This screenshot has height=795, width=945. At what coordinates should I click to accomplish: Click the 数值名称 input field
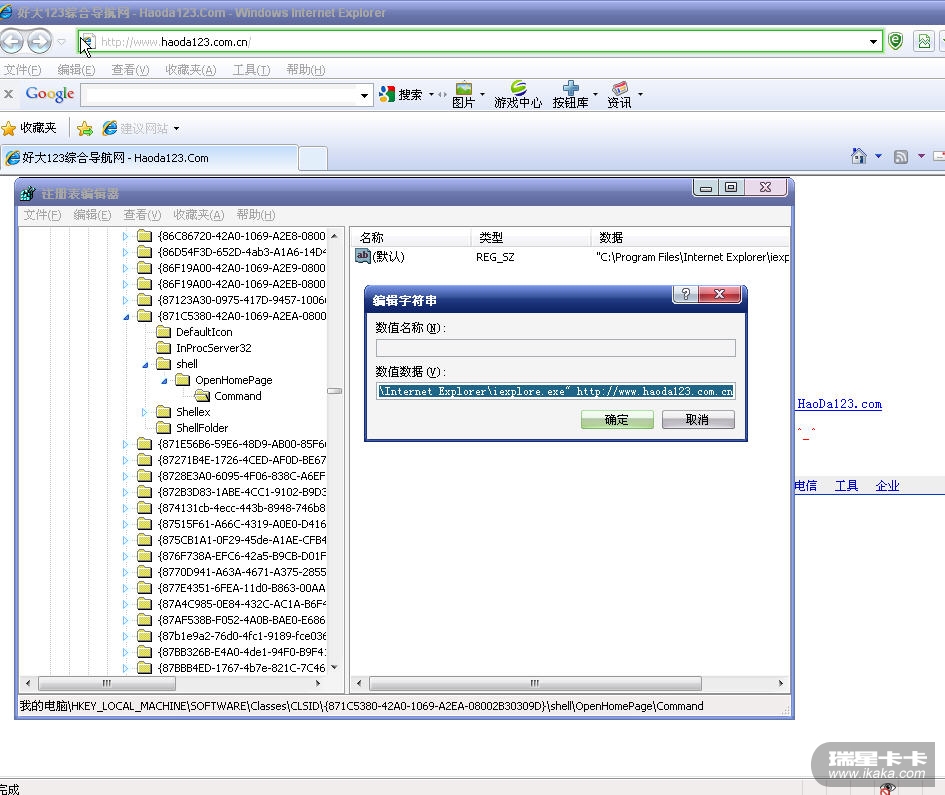[556, 348]
